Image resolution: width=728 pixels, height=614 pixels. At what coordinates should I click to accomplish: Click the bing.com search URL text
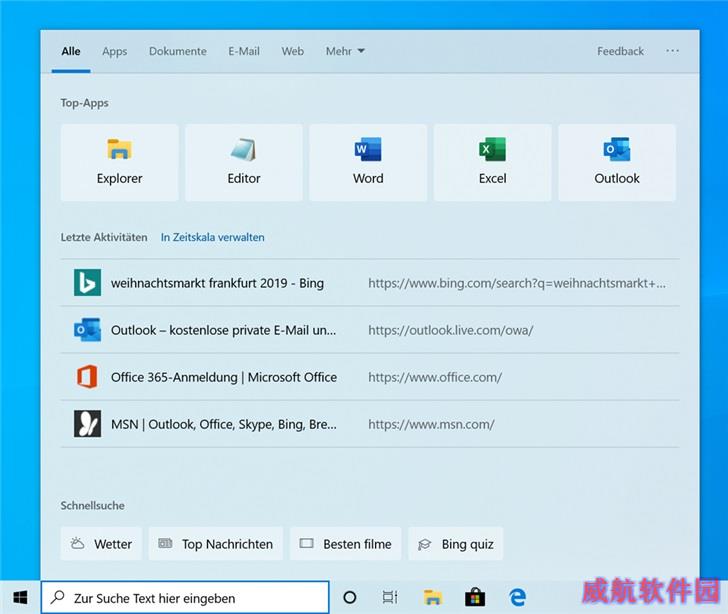coord(517,283)
